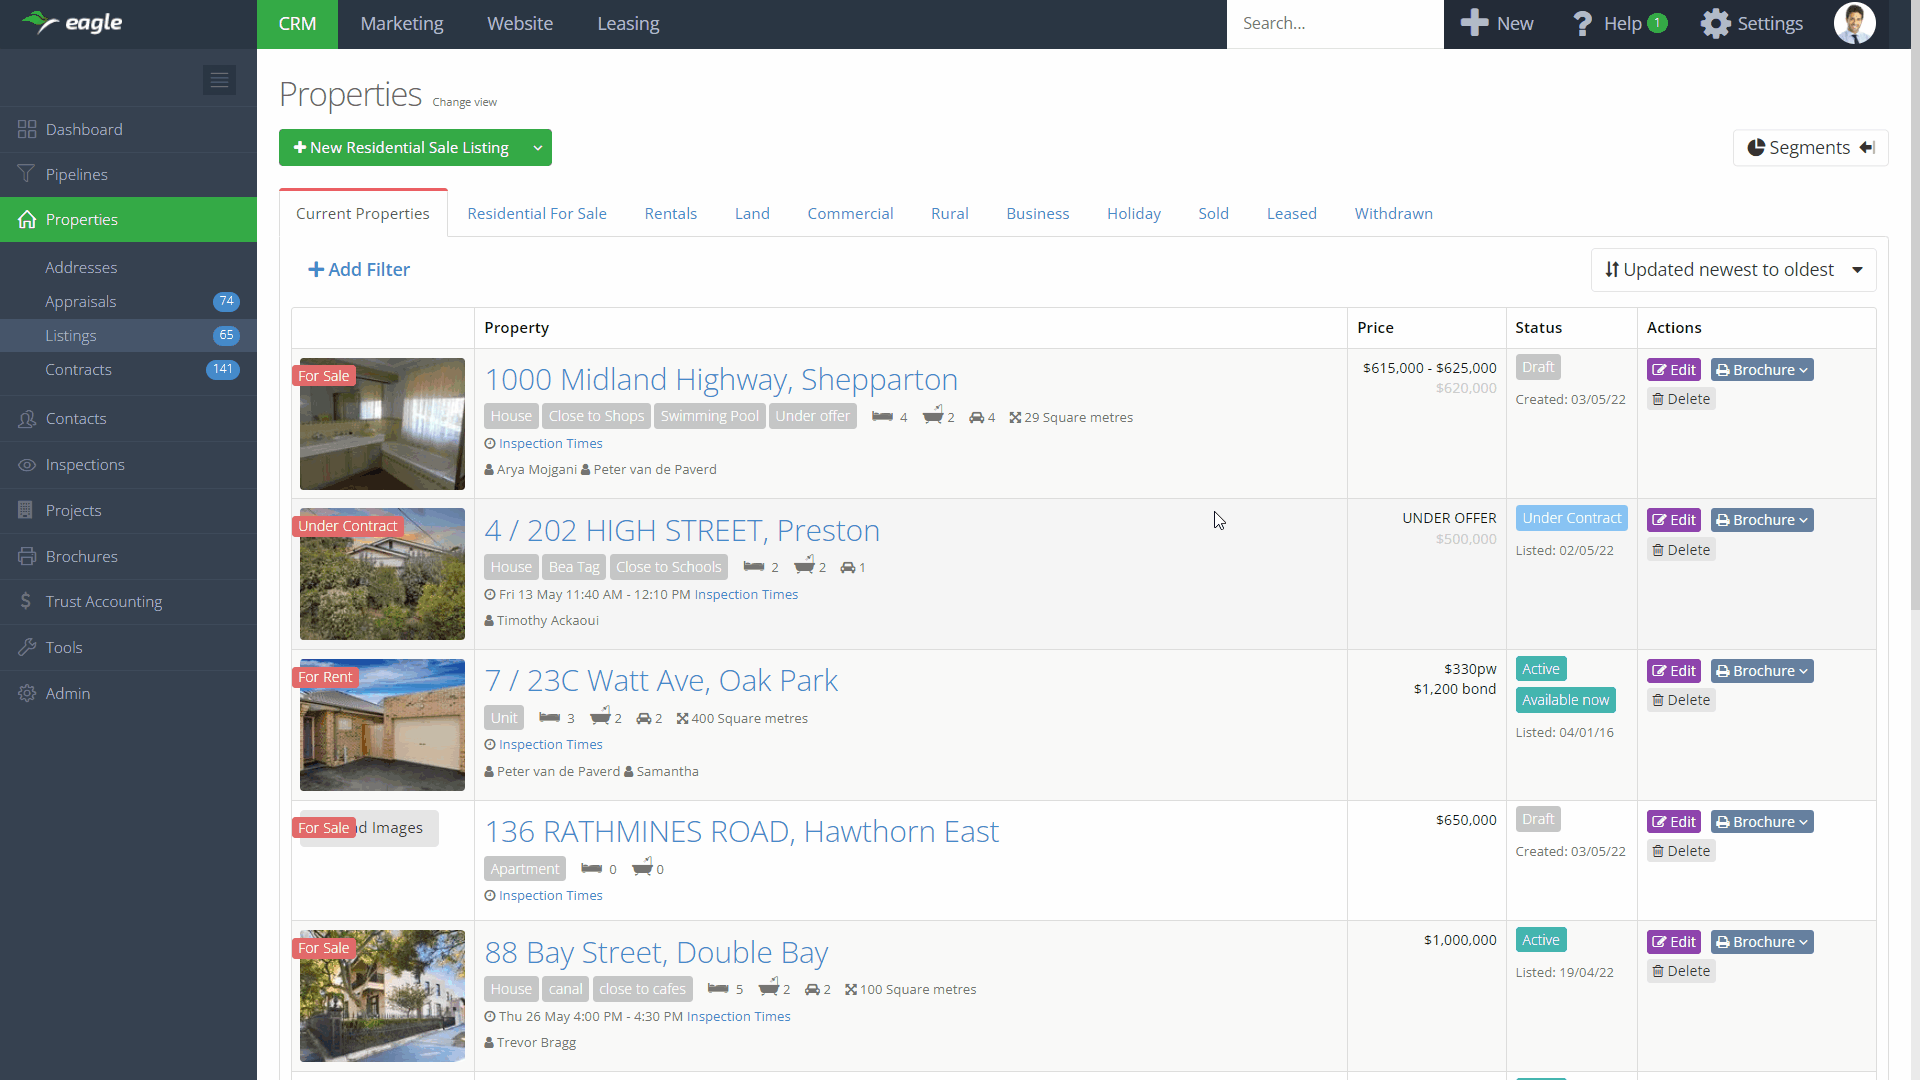Switch to the Rentals tab

coord(670,214)
